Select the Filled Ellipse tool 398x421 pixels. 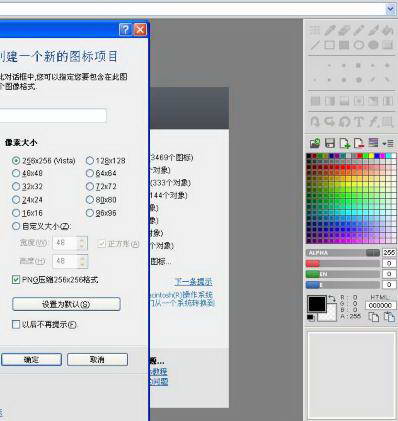[373, 45]
